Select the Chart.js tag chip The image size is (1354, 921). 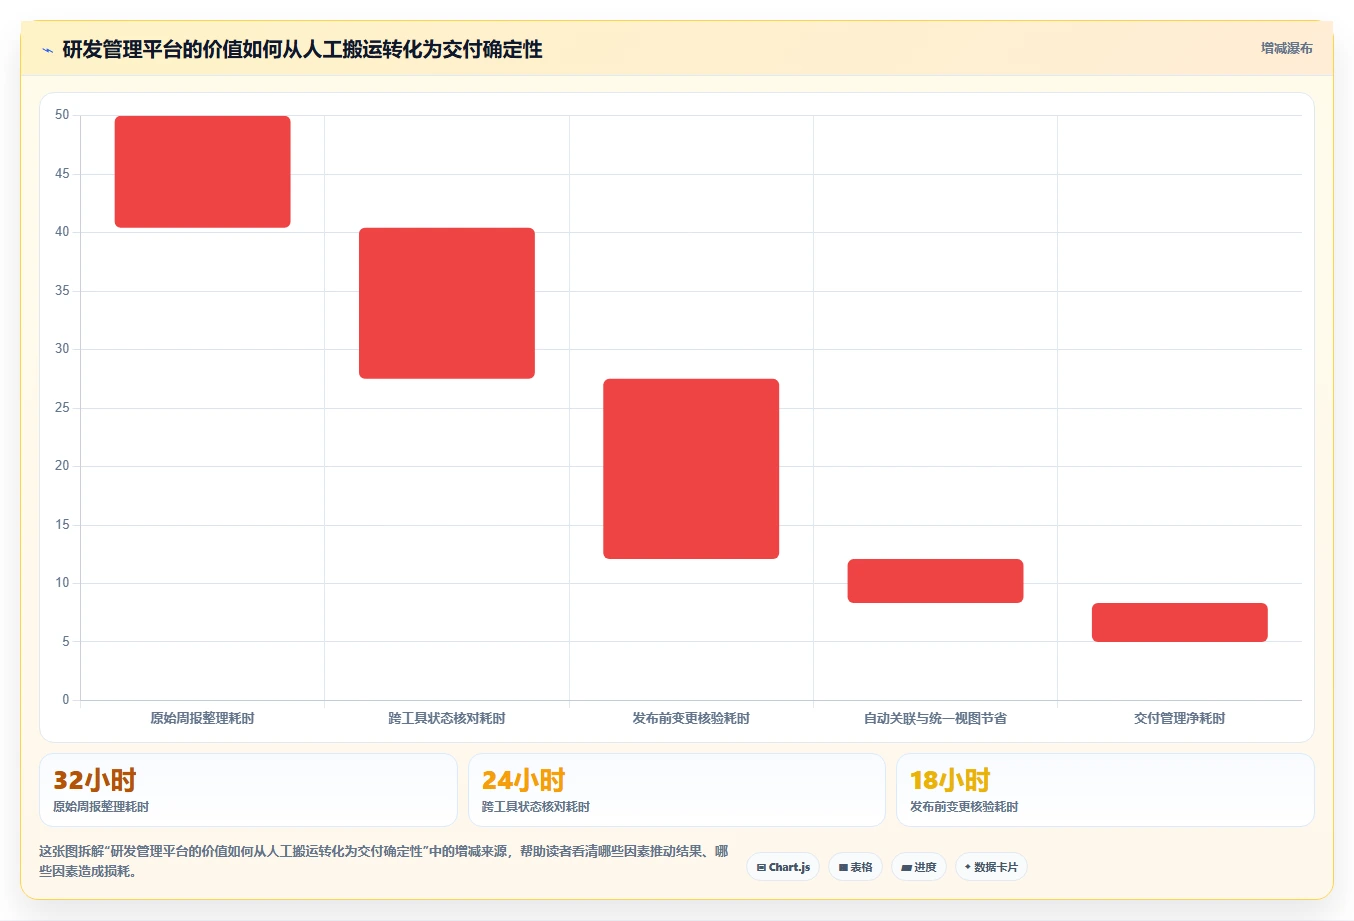tap(783, 867)
